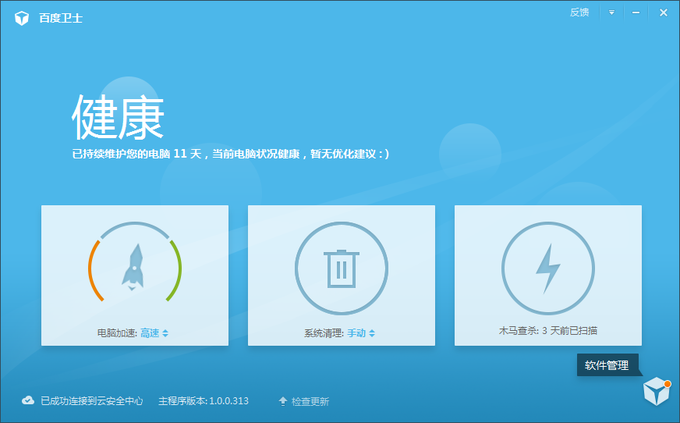Click the rocket icon for 电脑加速

point(135,267)
